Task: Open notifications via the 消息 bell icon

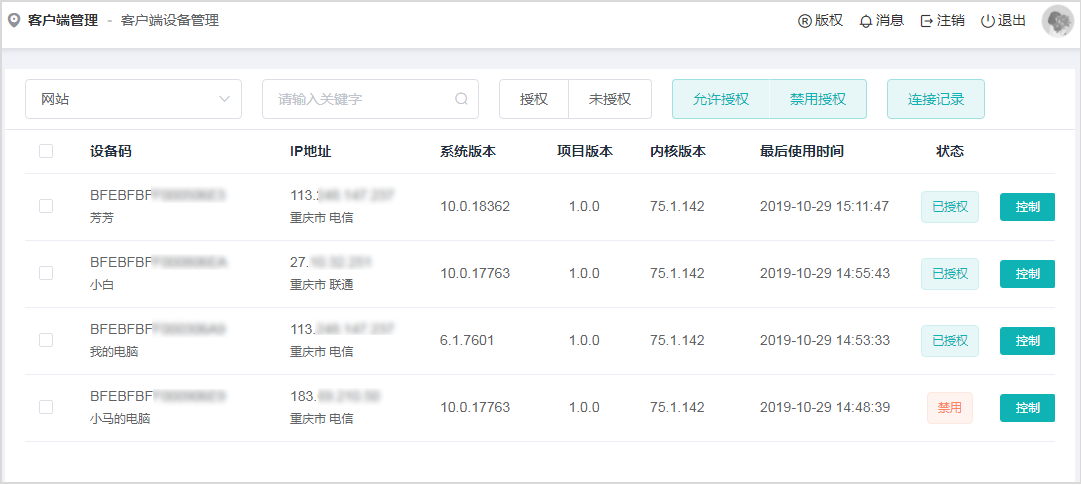Action: coord(866,21)
